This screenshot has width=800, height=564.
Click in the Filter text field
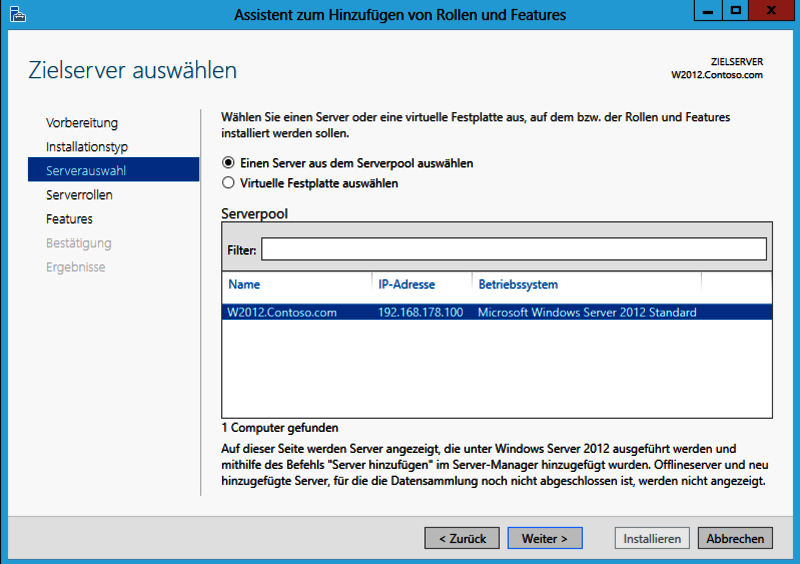pos(514,249)
